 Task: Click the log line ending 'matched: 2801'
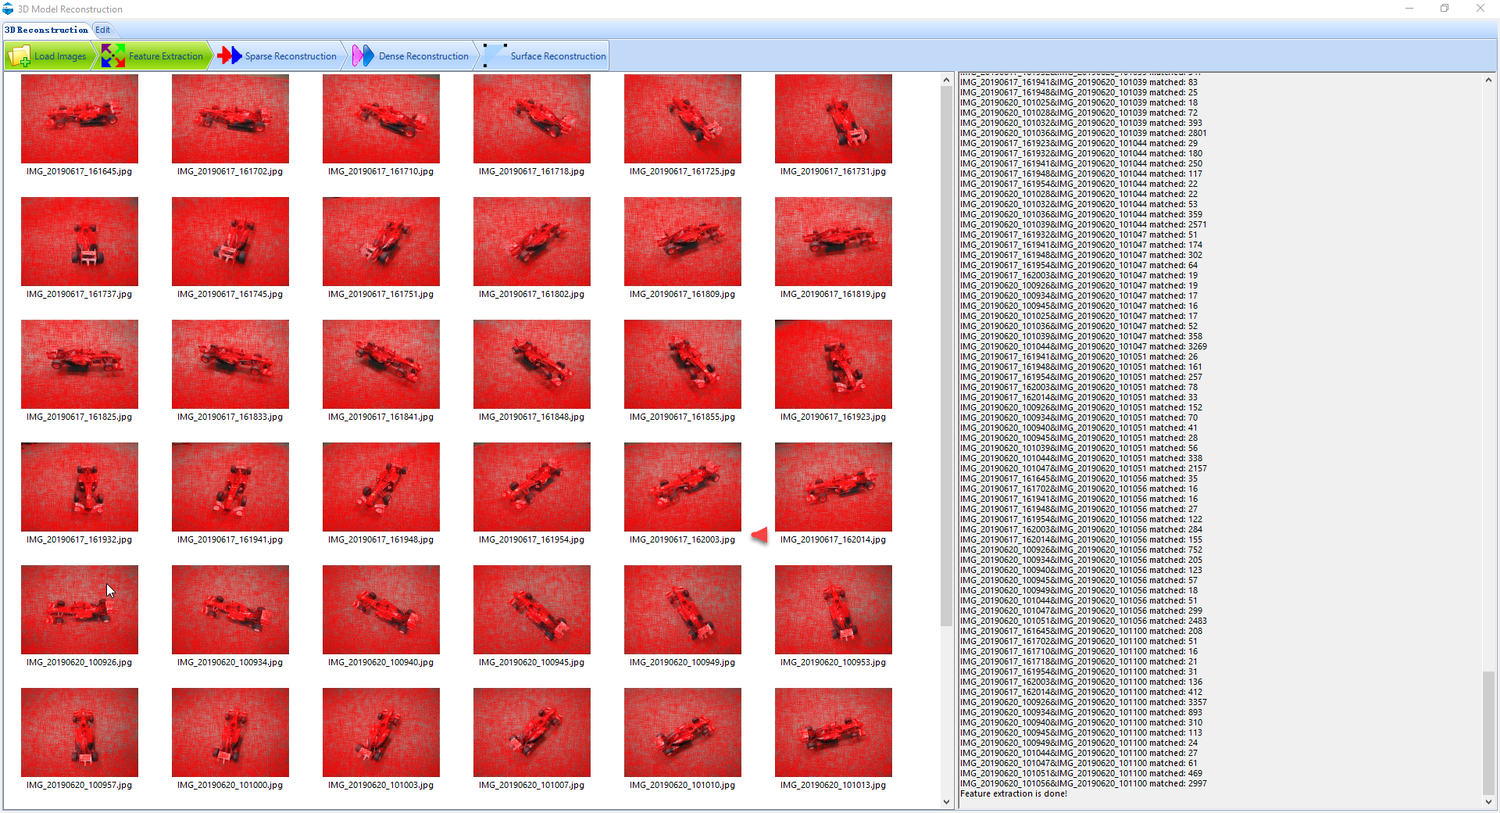click(x=1083, y=133)
